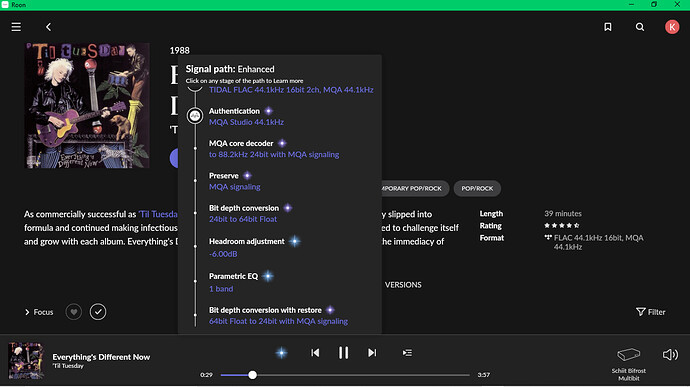The width and height of the screenshot is (690, 387).
Task: Click the star beside Bit depth conversion
Action: click(x=288, y=208)
